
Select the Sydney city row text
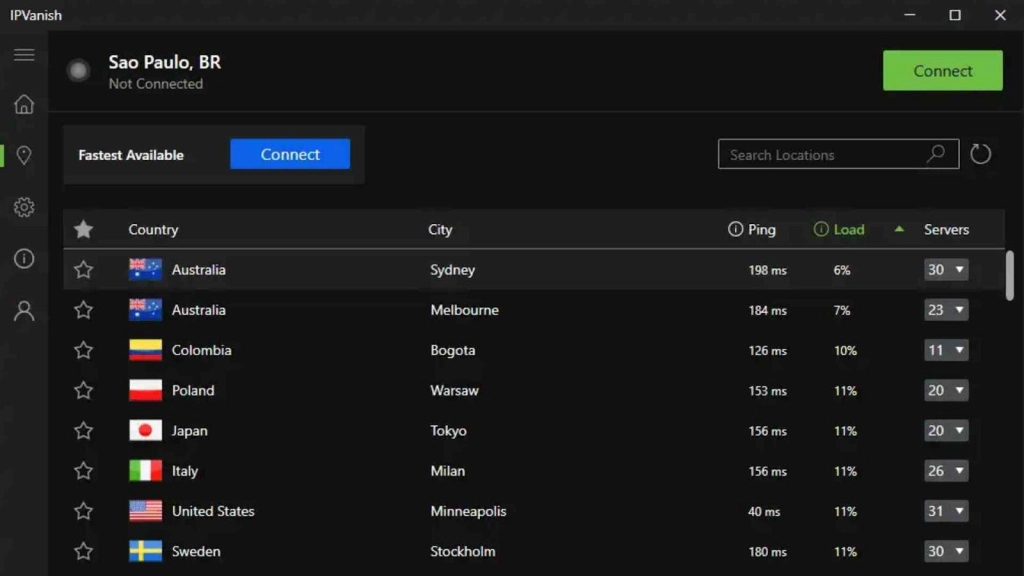pyautogui.click(x=453, y=270)
